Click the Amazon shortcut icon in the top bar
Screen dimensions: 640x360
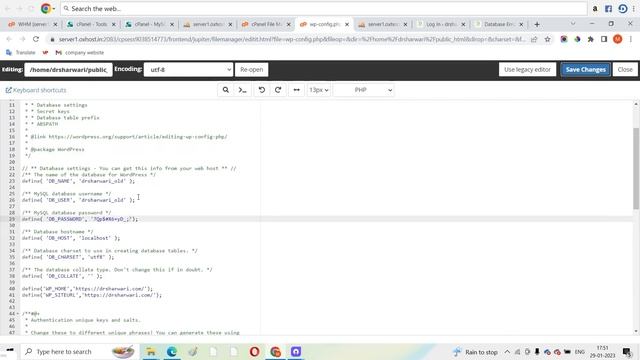point(595,9)
